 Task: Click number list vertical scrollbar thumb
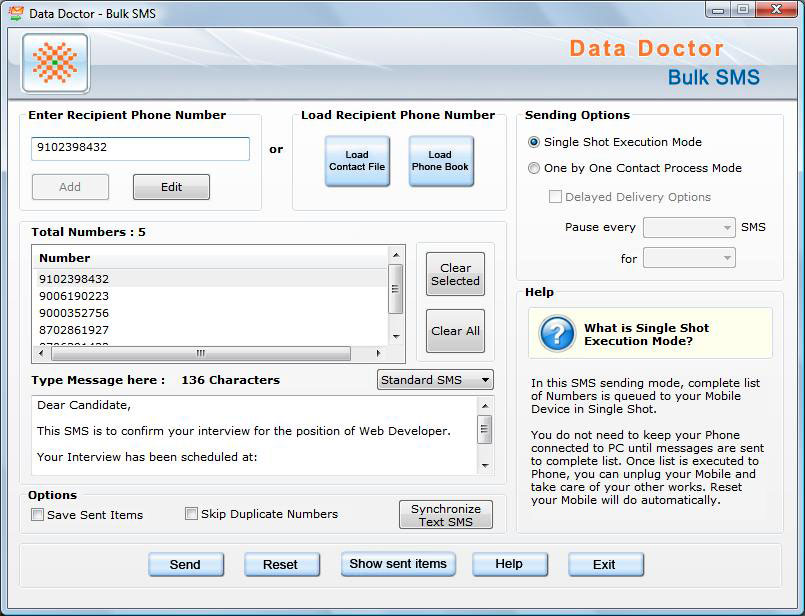[x=395, y=288]
